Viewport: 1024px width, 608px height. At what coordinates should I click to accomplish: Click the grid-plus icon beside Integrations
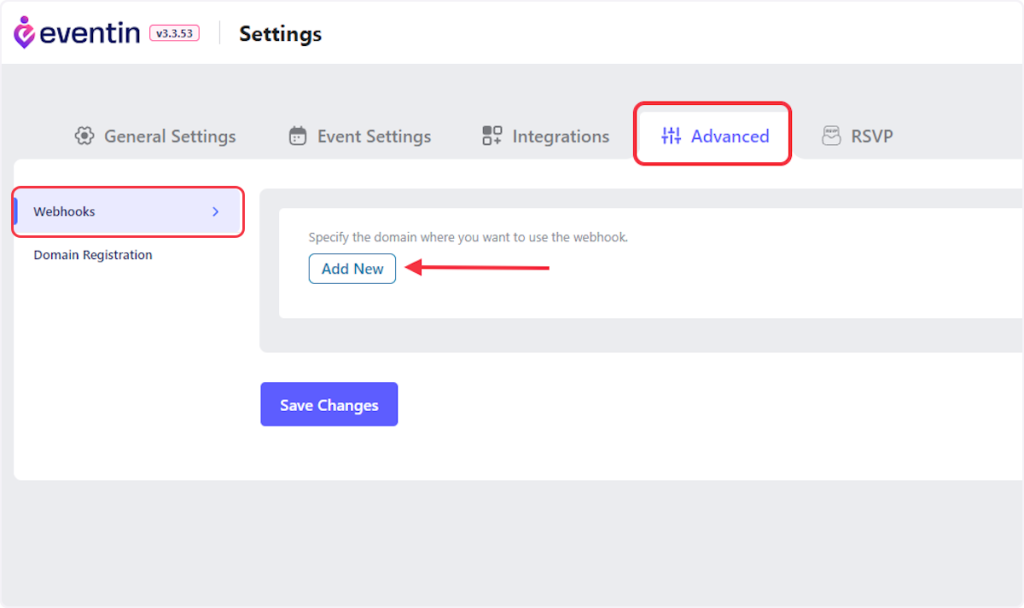point(492,136)
